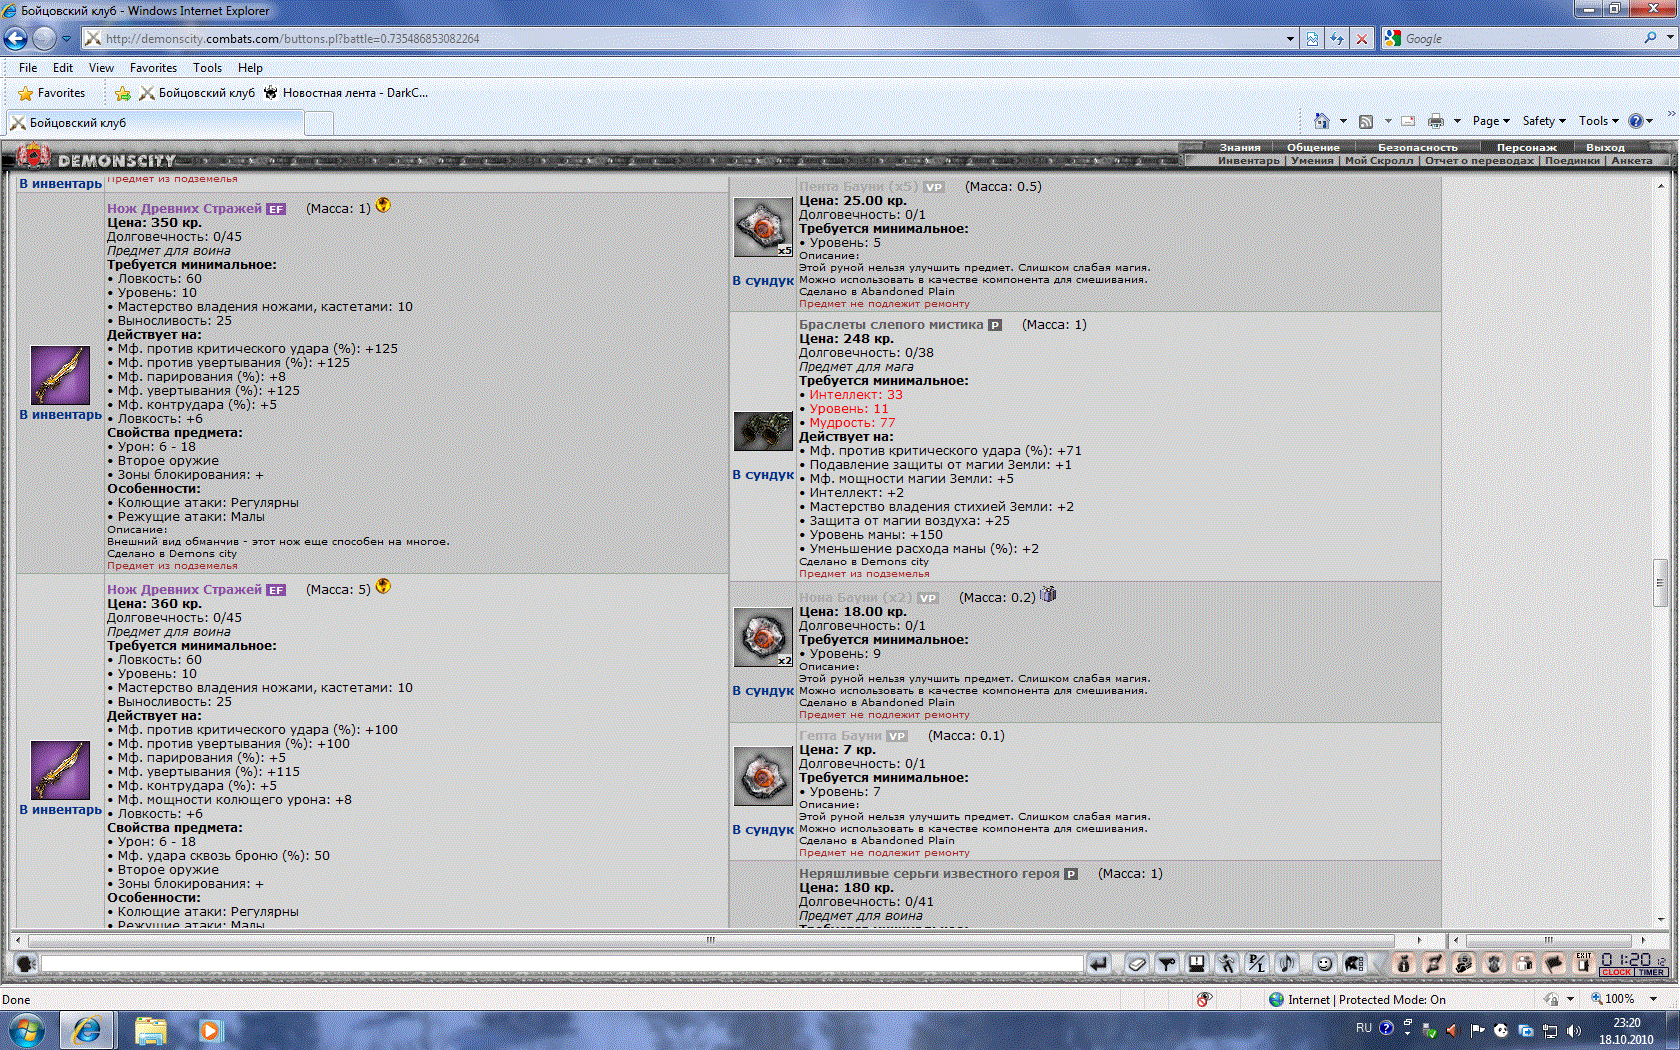Click the chat bubble icon left of input

(26, 963)
